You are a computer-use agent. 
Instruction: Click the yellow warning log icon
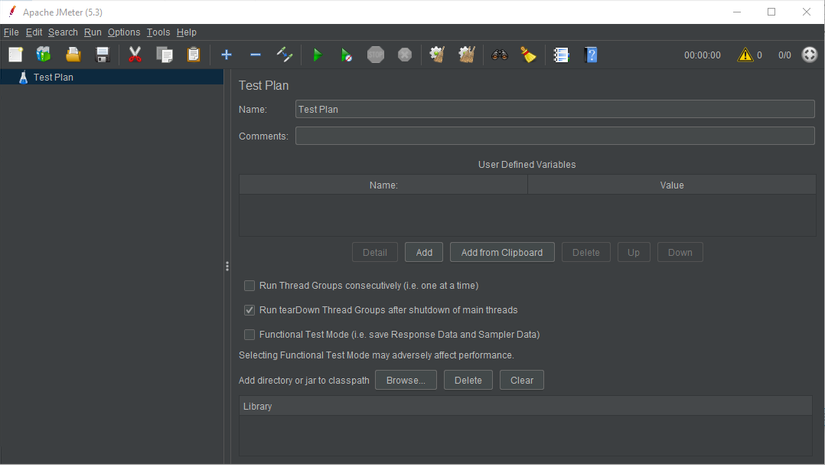[745, 55]
